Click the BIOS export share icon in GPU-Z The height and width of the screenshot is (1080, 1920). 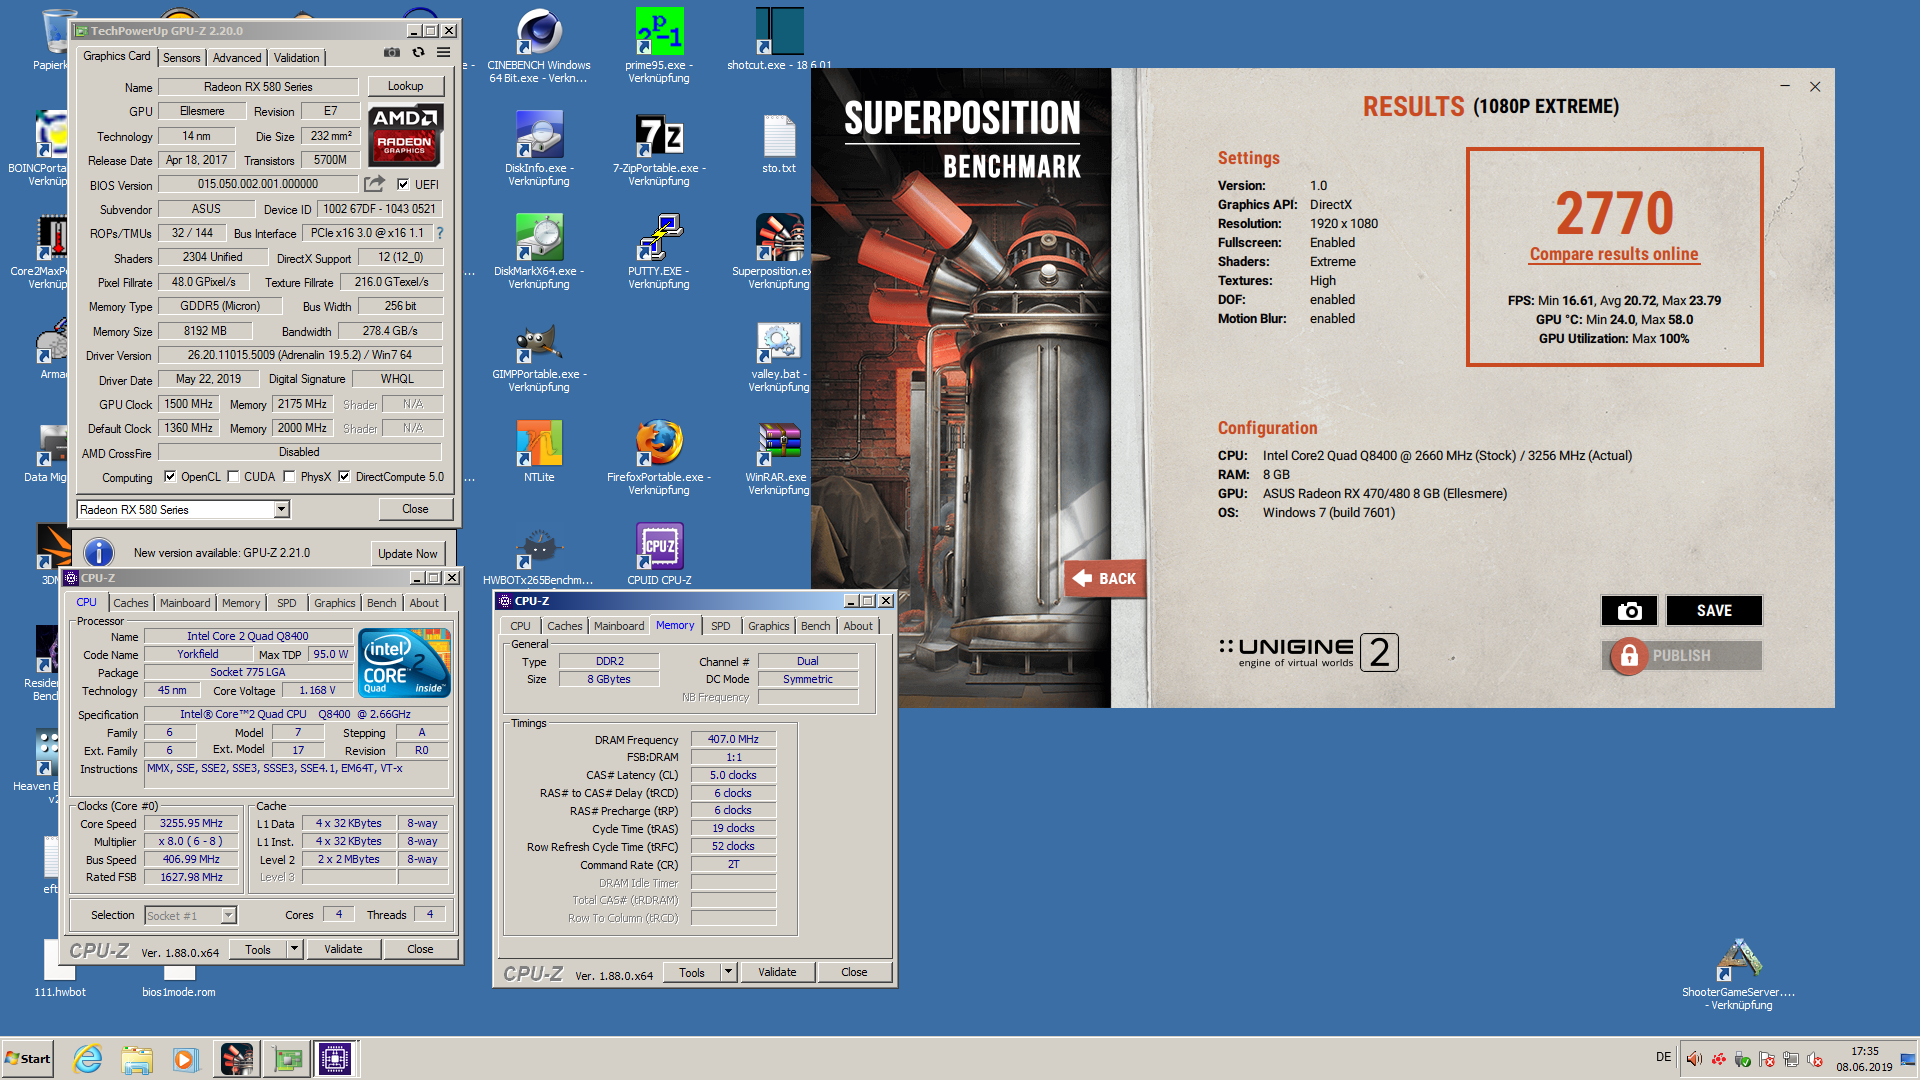tap(374, 184)
